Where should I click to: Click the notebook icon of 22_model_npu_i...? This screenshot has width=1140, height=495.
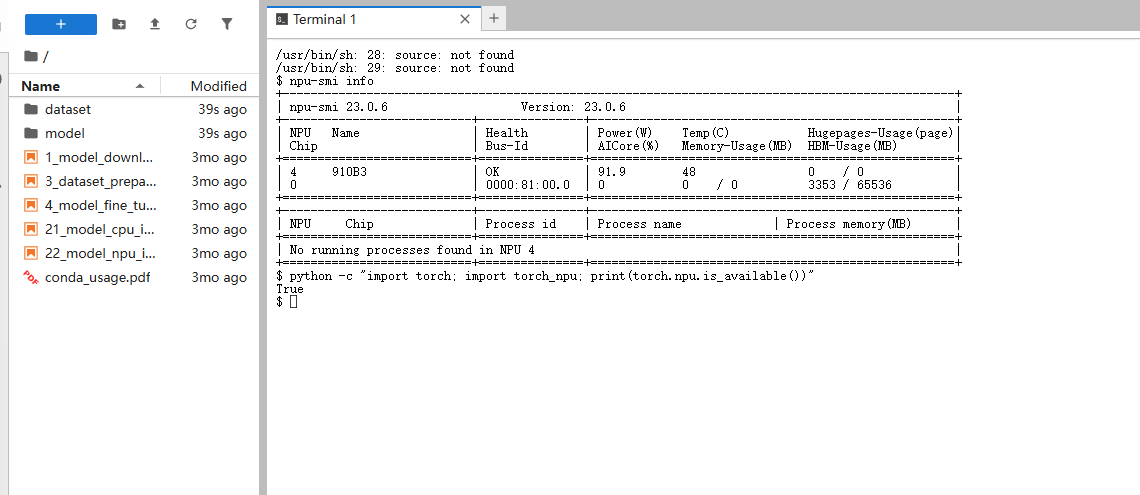31,253
